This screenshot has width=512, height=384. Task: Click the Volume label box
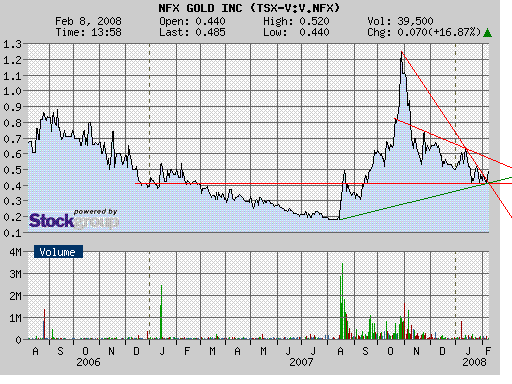[x=58, y=252]
